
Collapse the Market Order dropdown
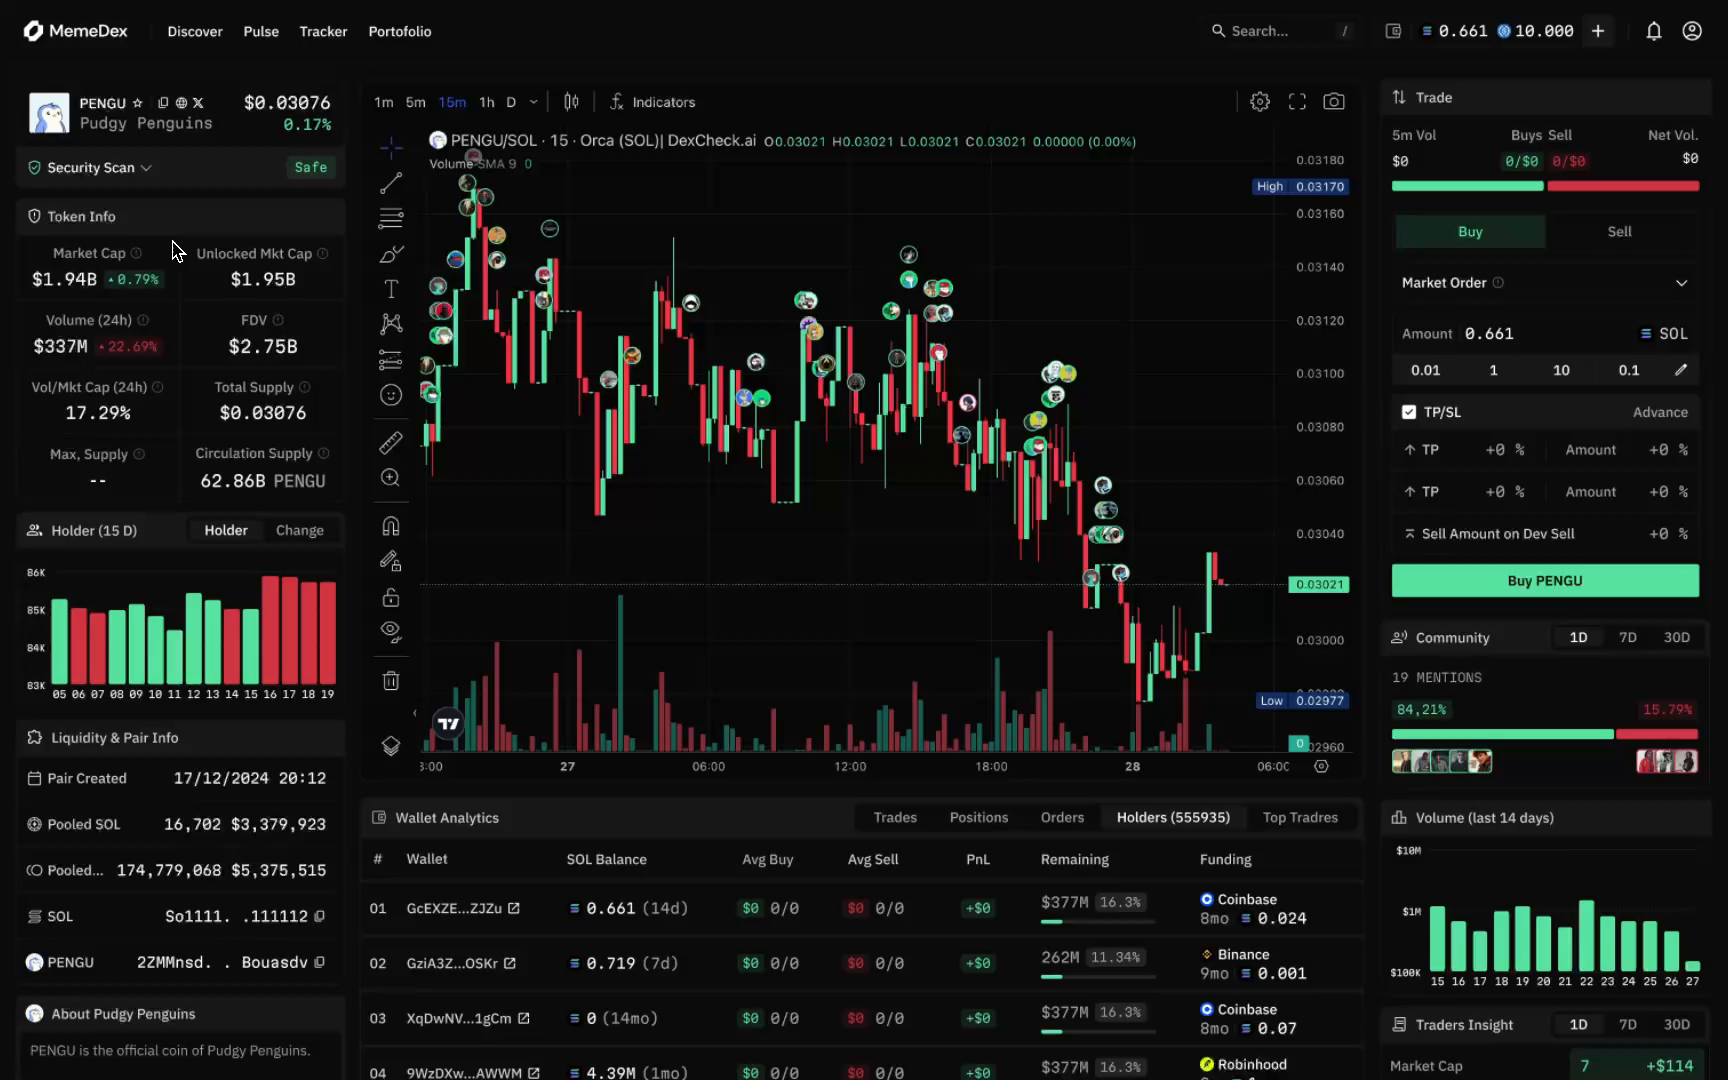pos(1683,283)
